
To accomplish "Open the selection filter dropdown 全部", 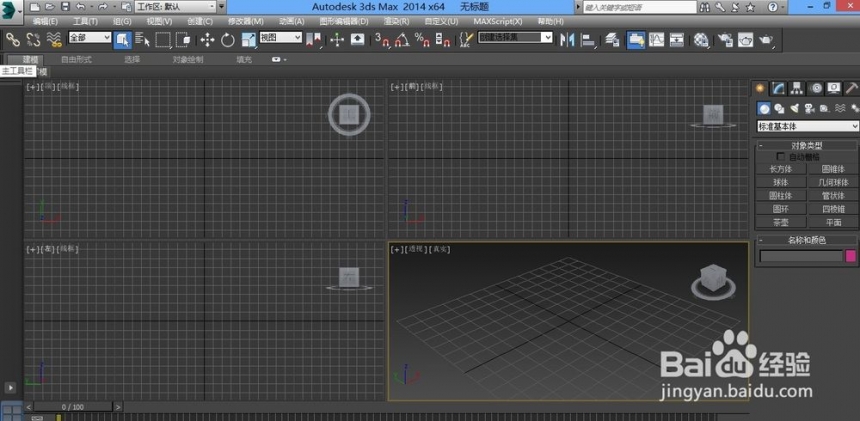I will (x=90, y=37).
